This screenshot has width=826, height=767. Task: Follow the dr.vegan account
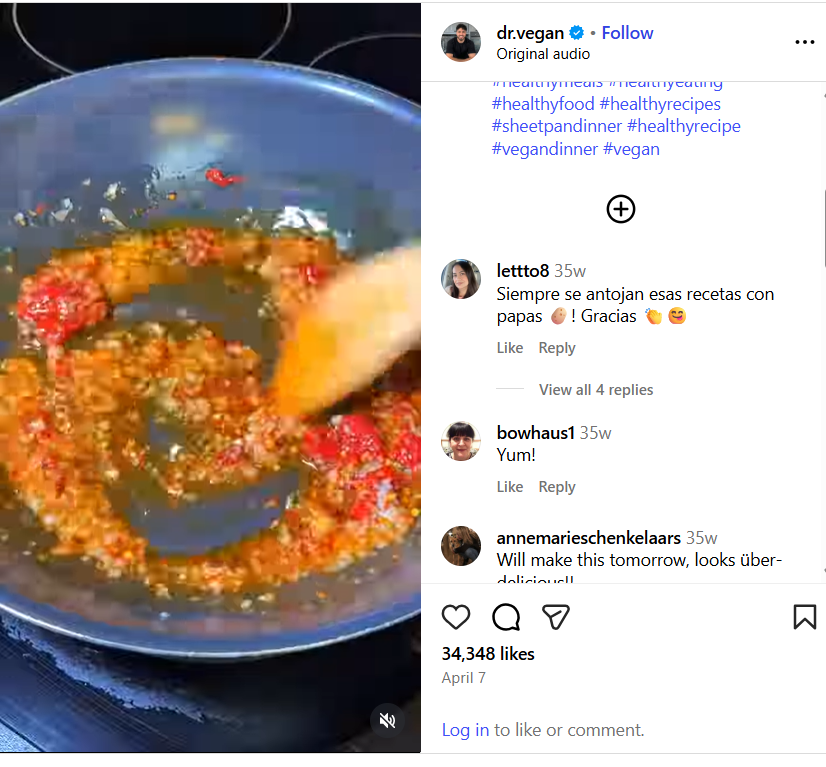627,33
